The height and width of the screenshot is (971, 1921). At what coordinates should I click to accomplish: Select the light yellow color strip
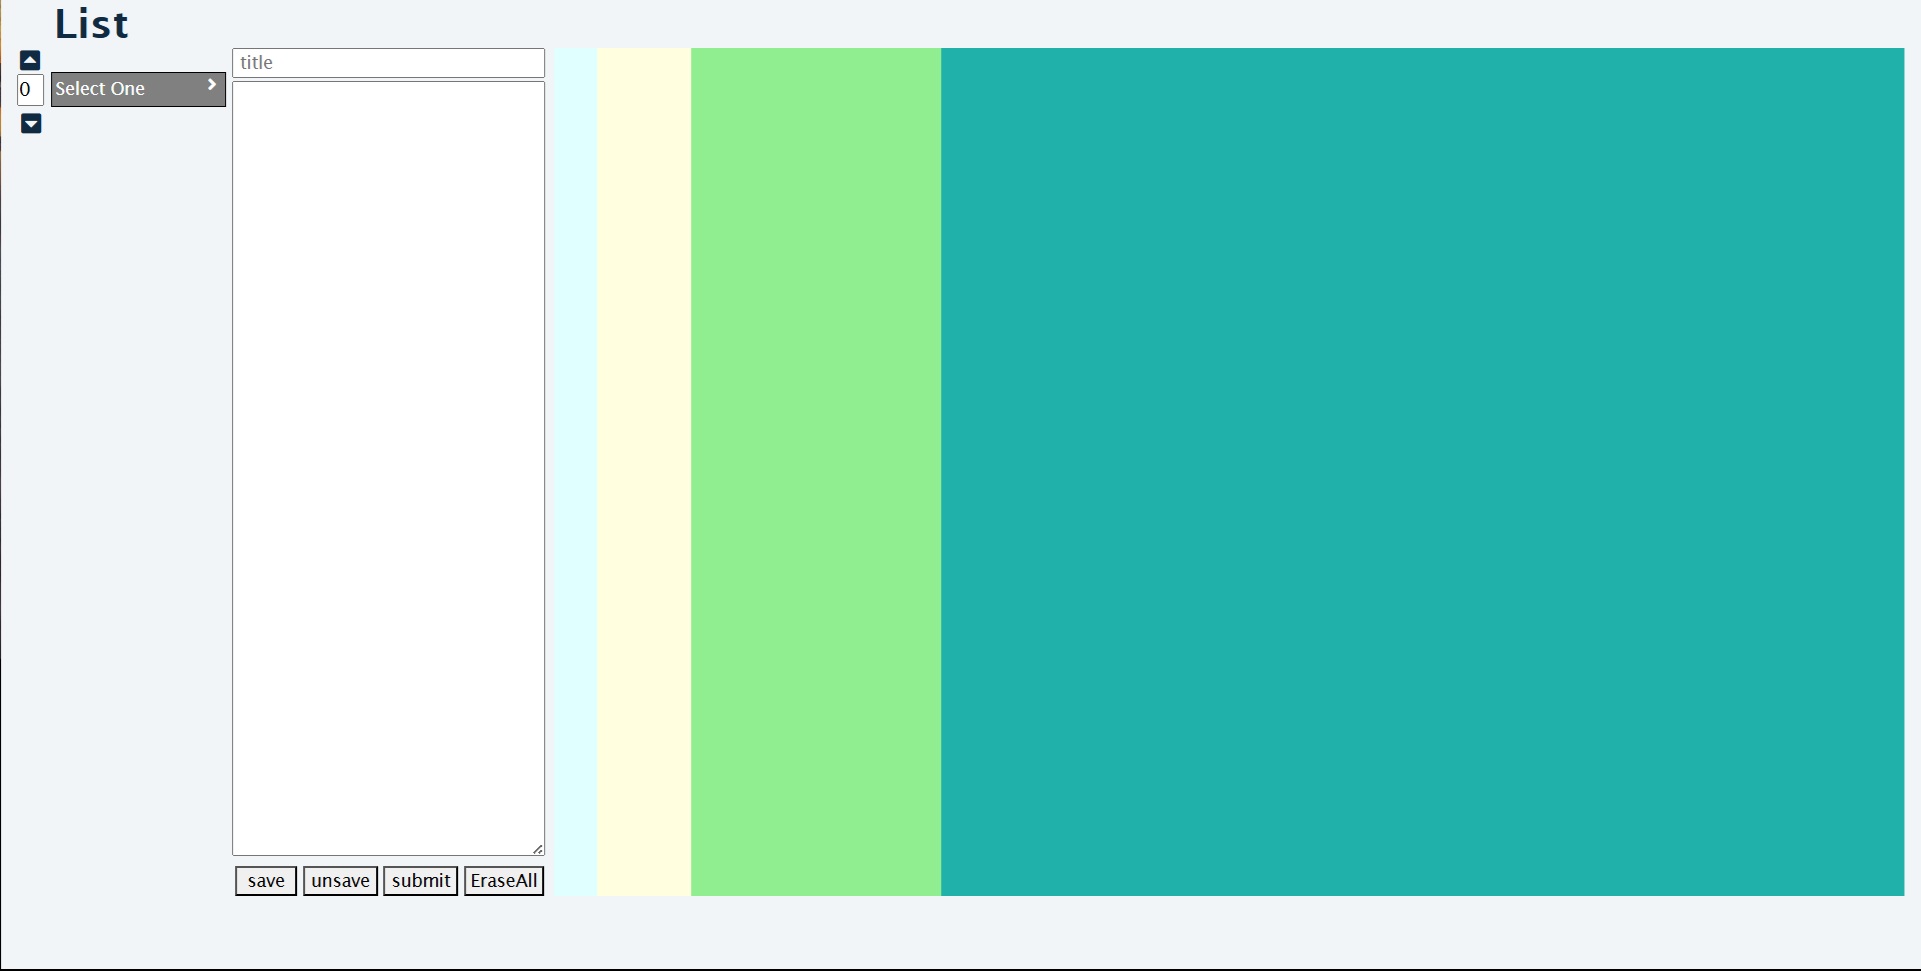[x=644, y=471]
